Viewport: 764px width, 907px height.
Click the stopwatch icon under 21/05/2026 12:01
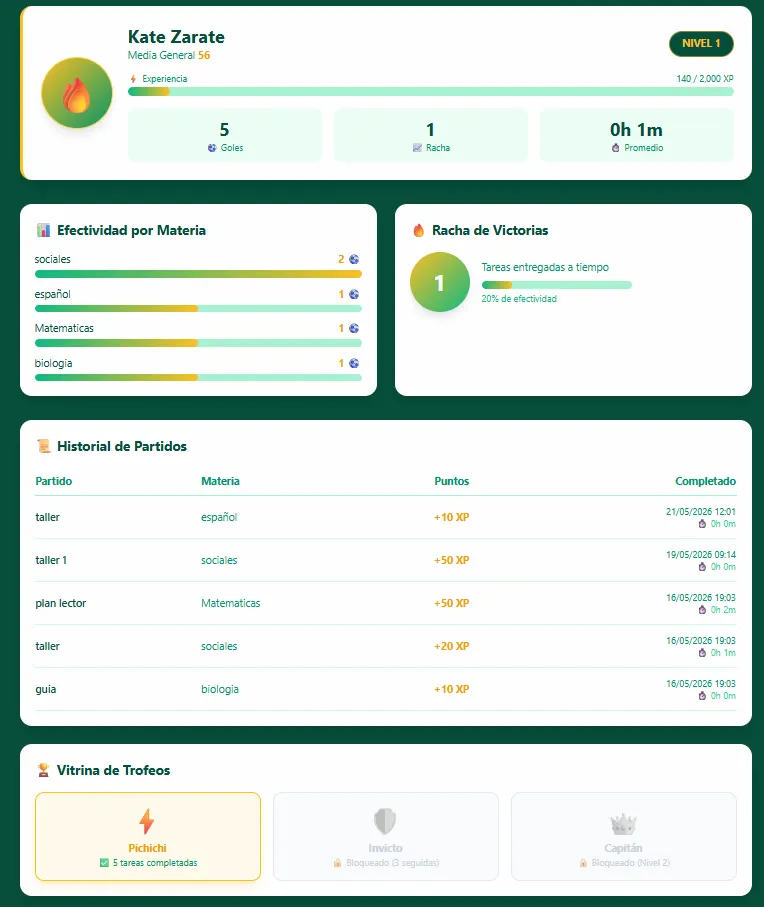click(702, 524)
